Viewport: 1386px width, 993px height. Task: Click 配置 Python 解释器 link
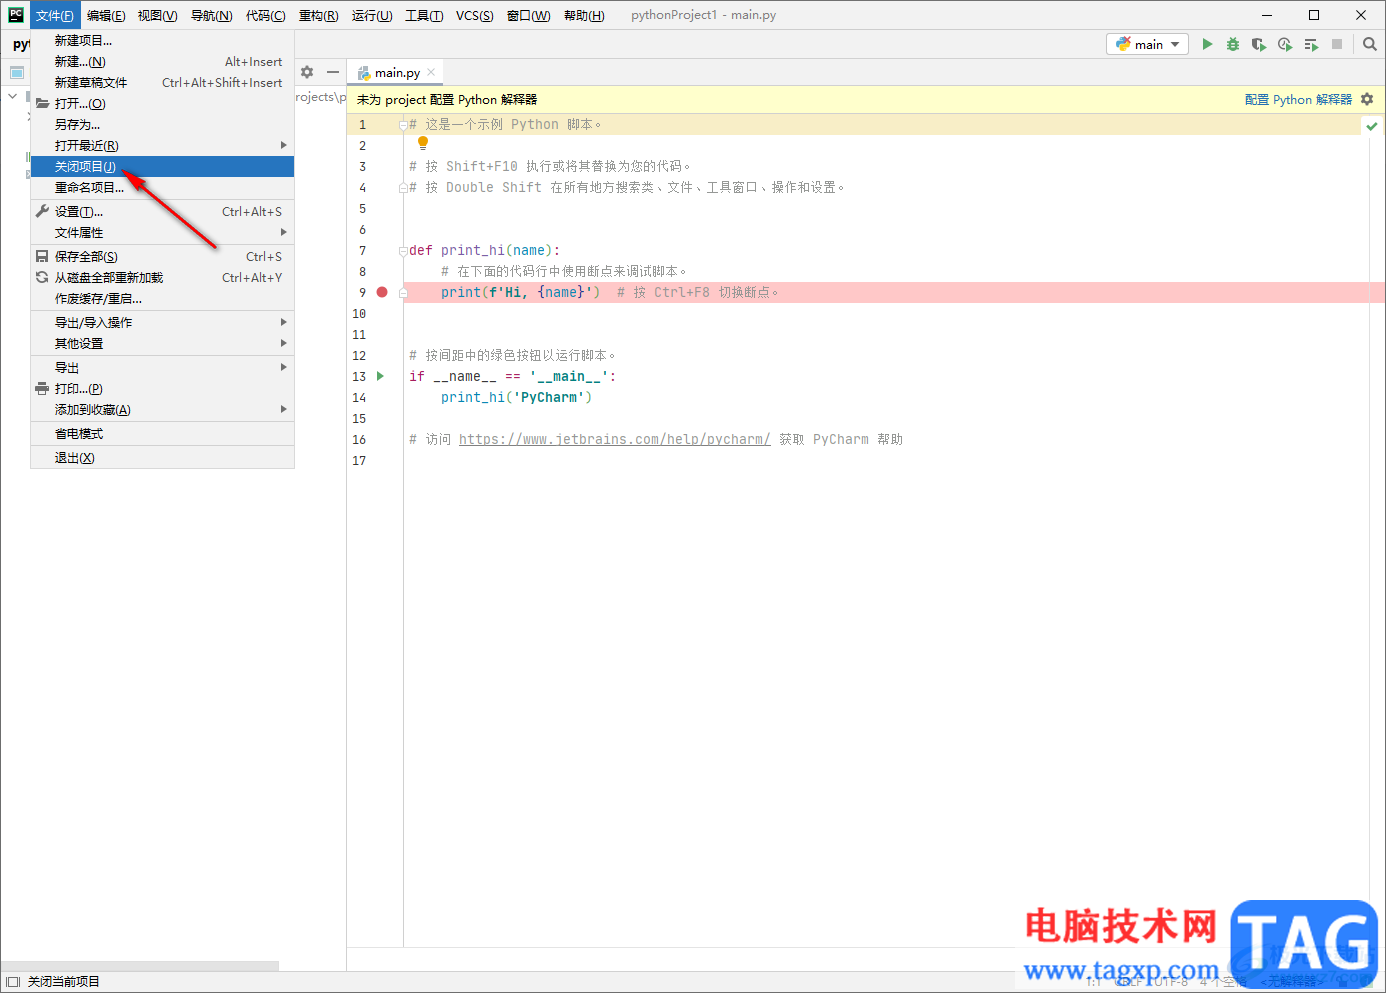coord(1298,99)
